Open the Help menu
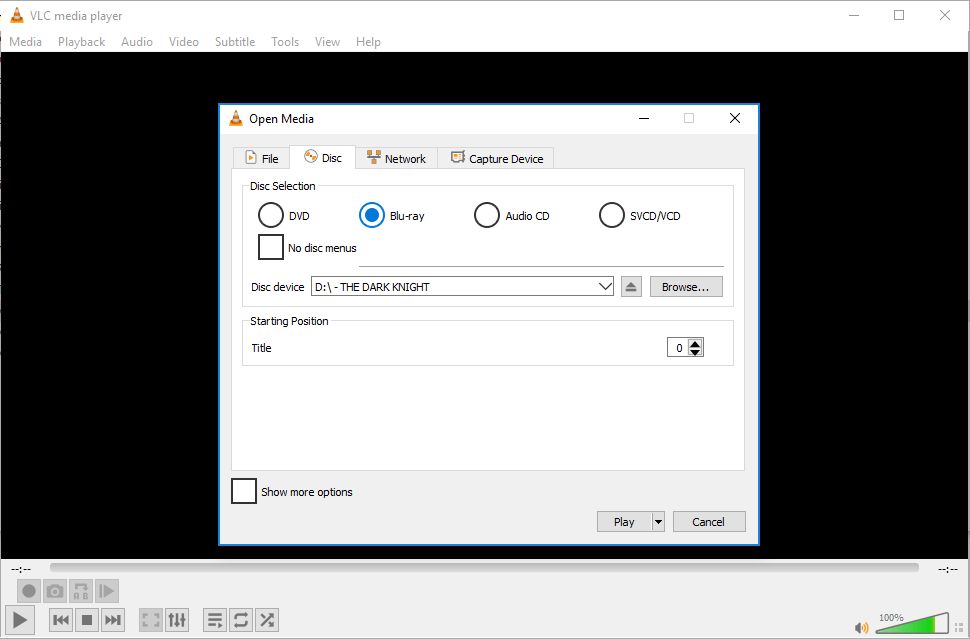Image resolution: width=970 pixels, height=639 pixels. 368,41
